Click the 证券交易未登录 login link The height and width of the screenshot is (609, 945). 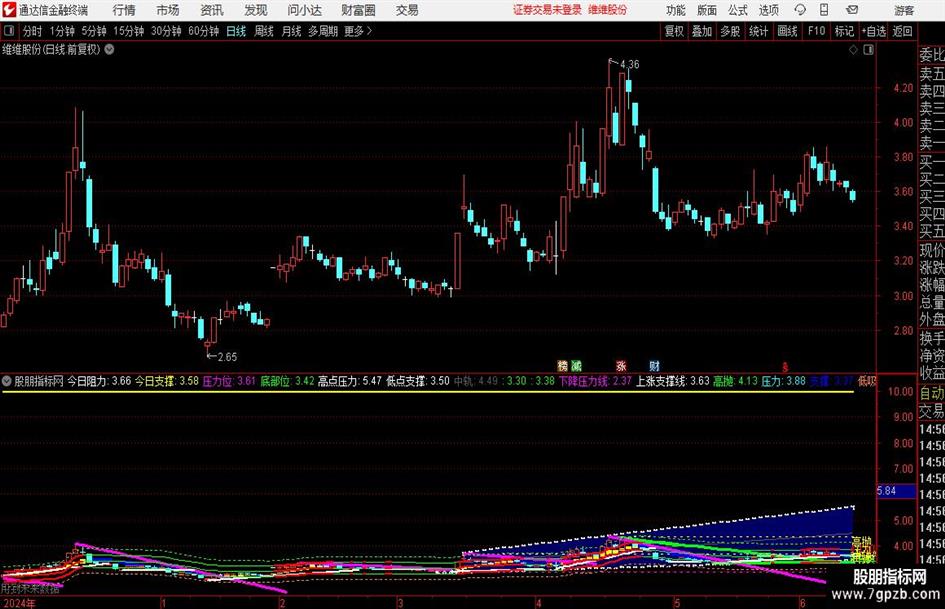[547, 10]
